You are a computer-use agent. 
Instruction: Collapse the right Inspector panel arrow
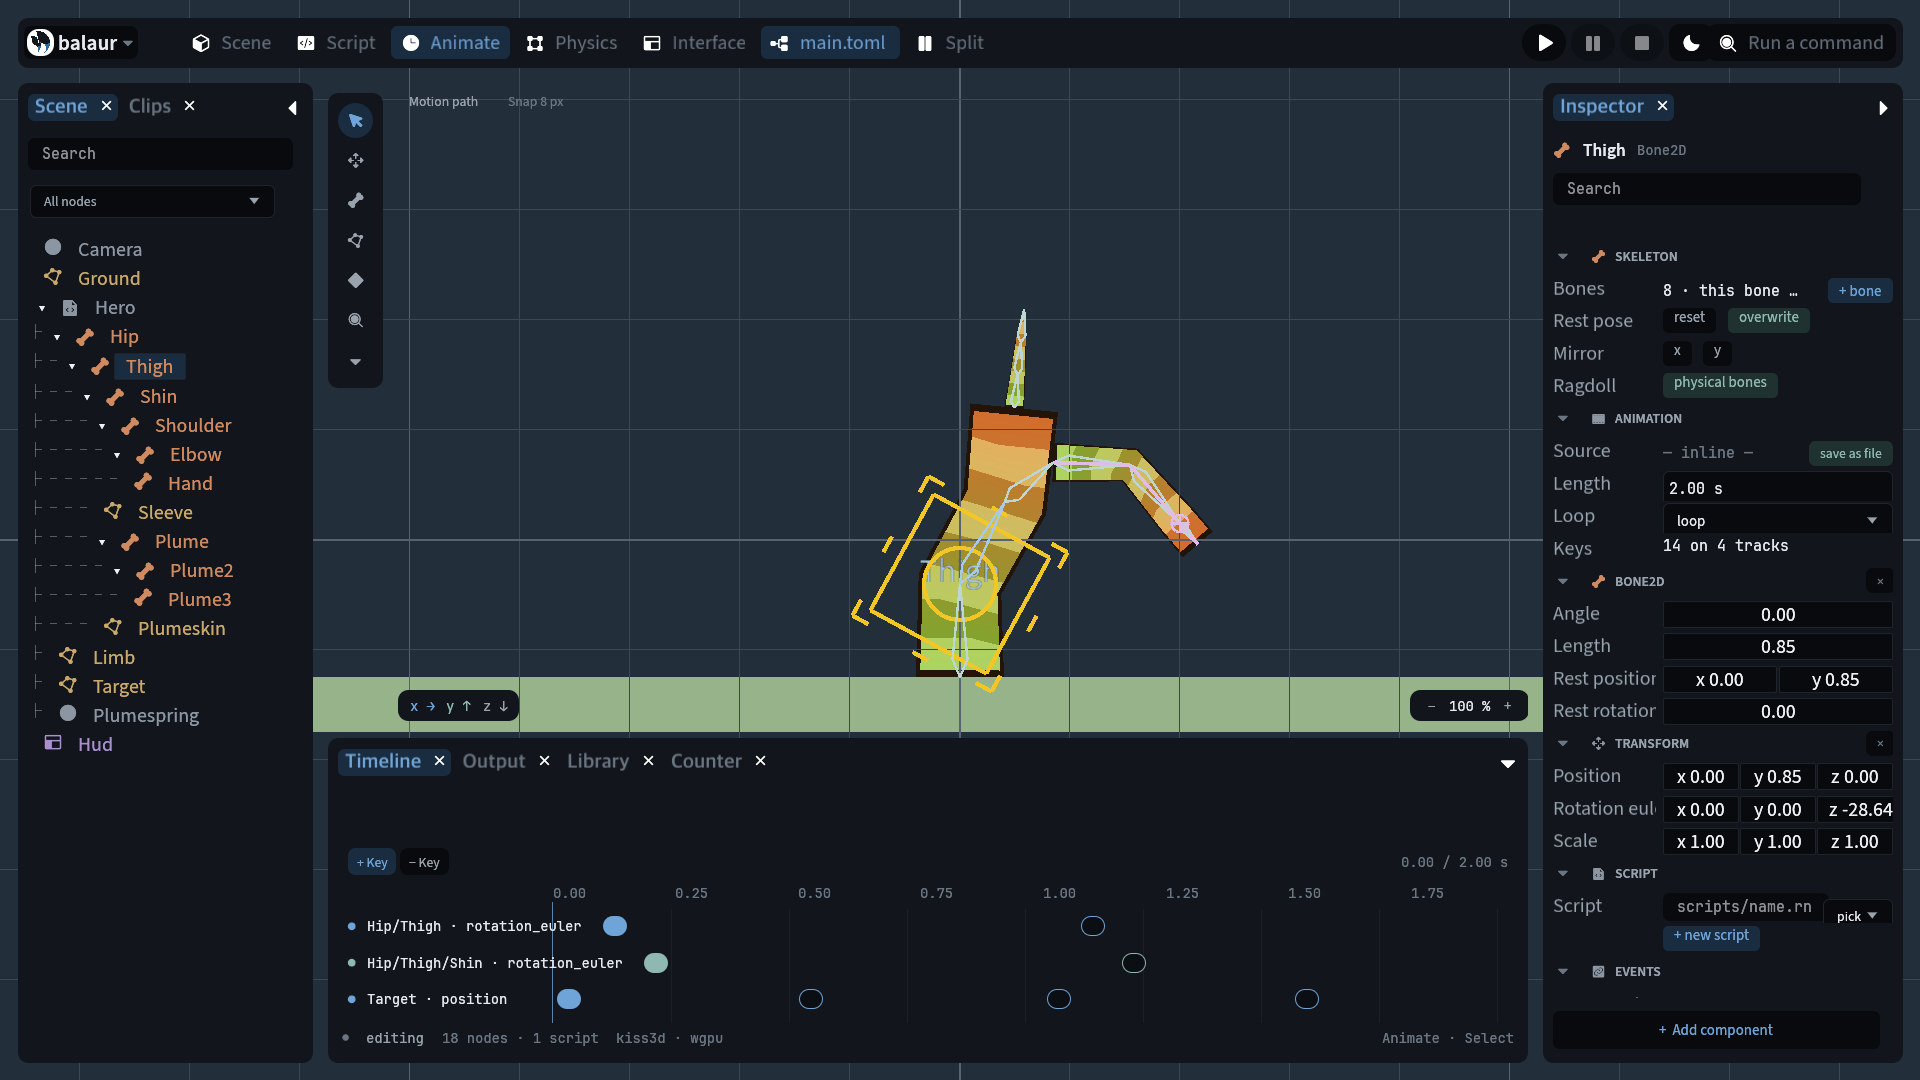coord(1883,108)
